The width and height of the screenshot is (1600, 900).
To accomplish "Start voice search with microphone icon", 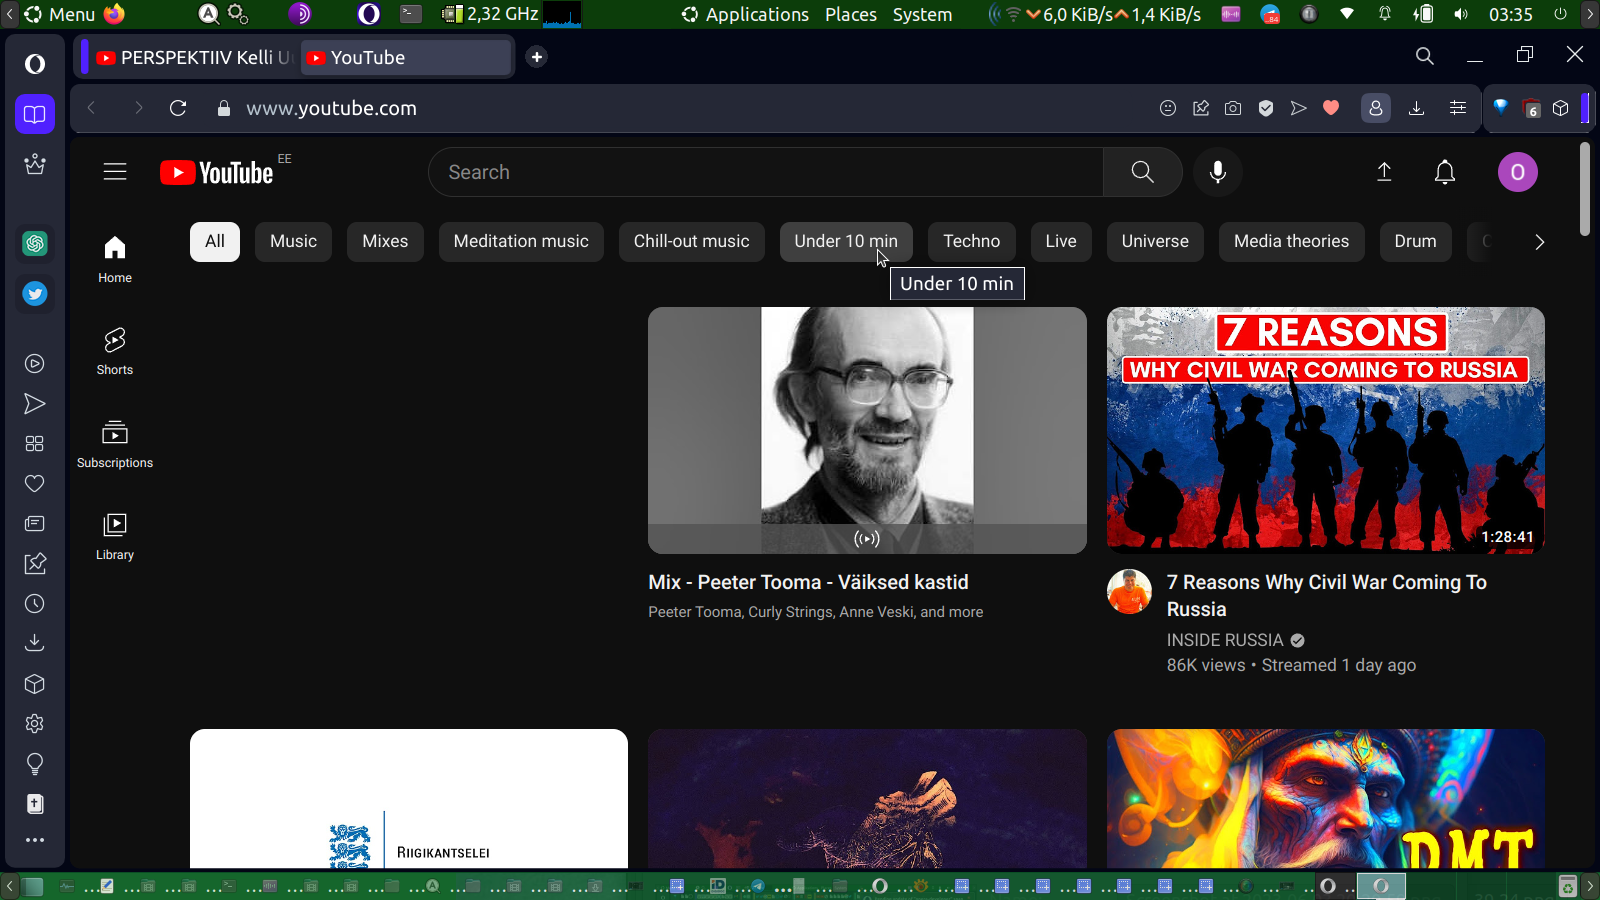I will (1218, 172).
